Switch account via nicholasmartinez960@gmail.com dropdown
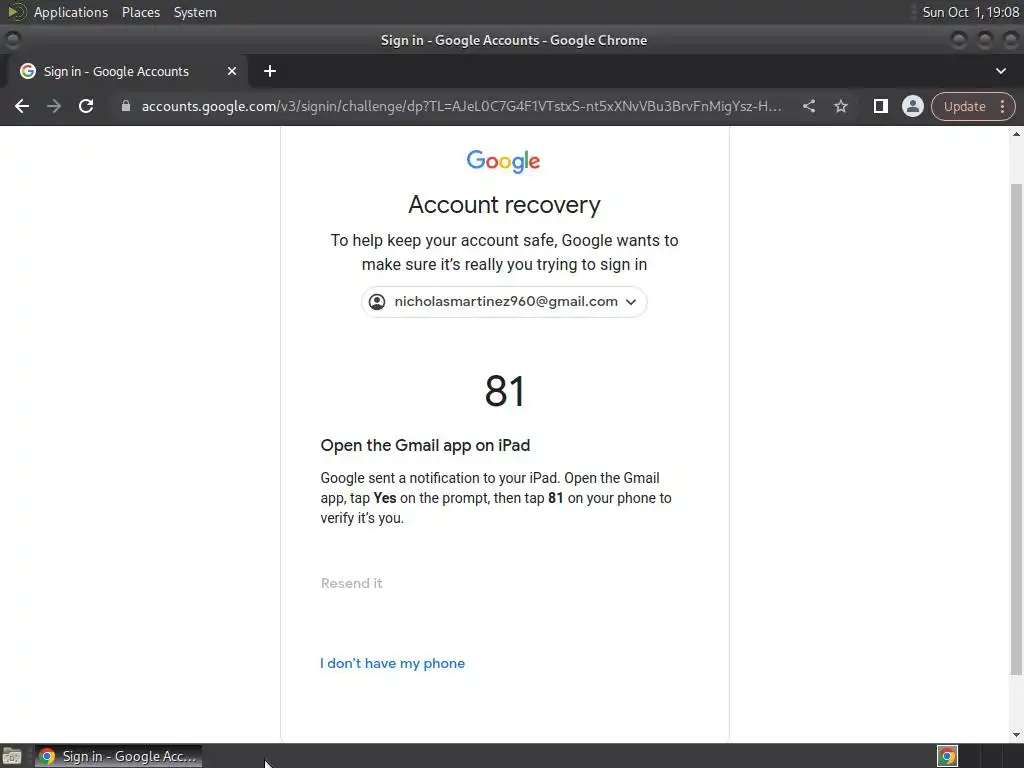This screenshot has width=1024, height=768. coord(504,302)
